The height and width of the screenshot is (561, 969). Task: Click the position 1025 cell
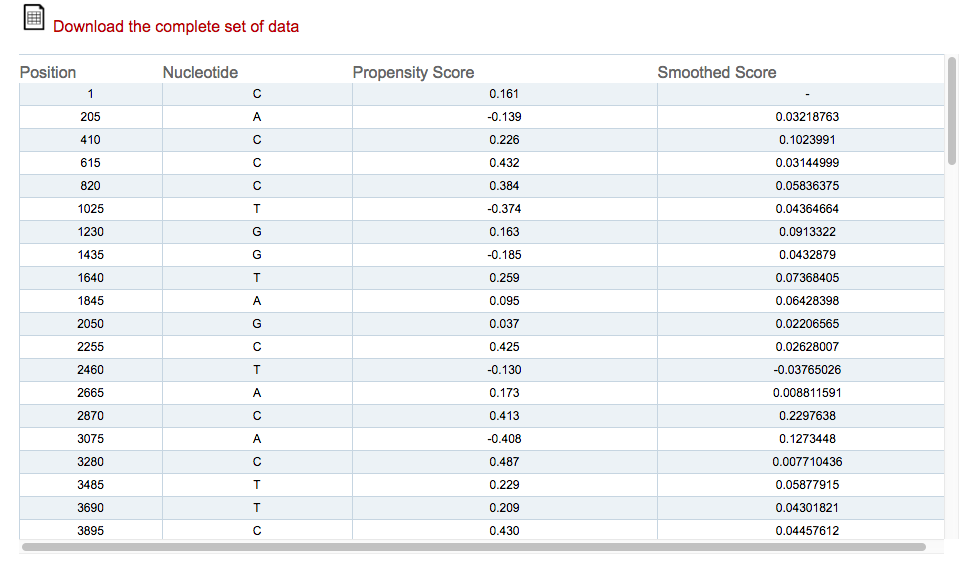point(90,209)
